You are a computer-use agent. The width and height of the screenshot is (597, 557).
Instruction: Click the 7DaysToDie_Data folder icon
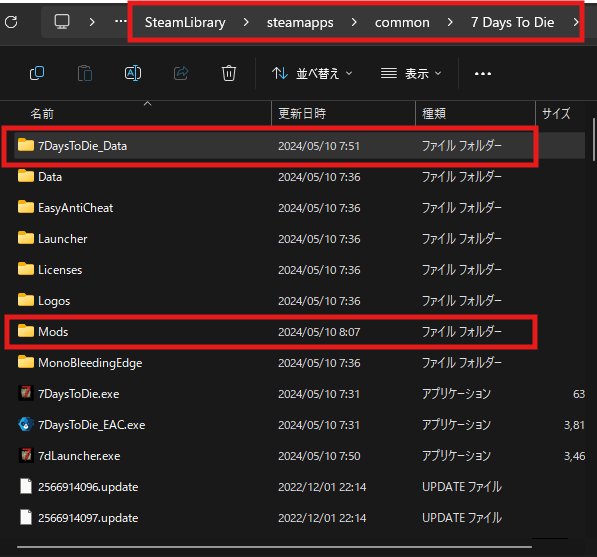(x=26, y=145)
